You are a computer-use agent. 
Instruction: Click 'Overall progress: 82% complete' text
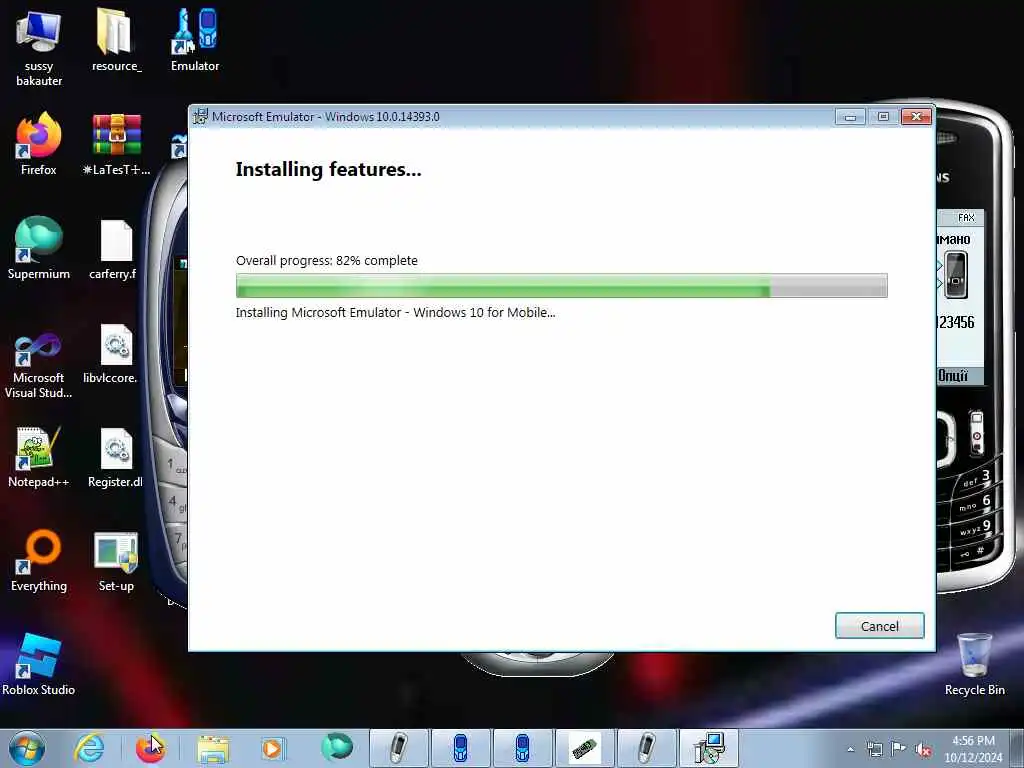point(327,261)
